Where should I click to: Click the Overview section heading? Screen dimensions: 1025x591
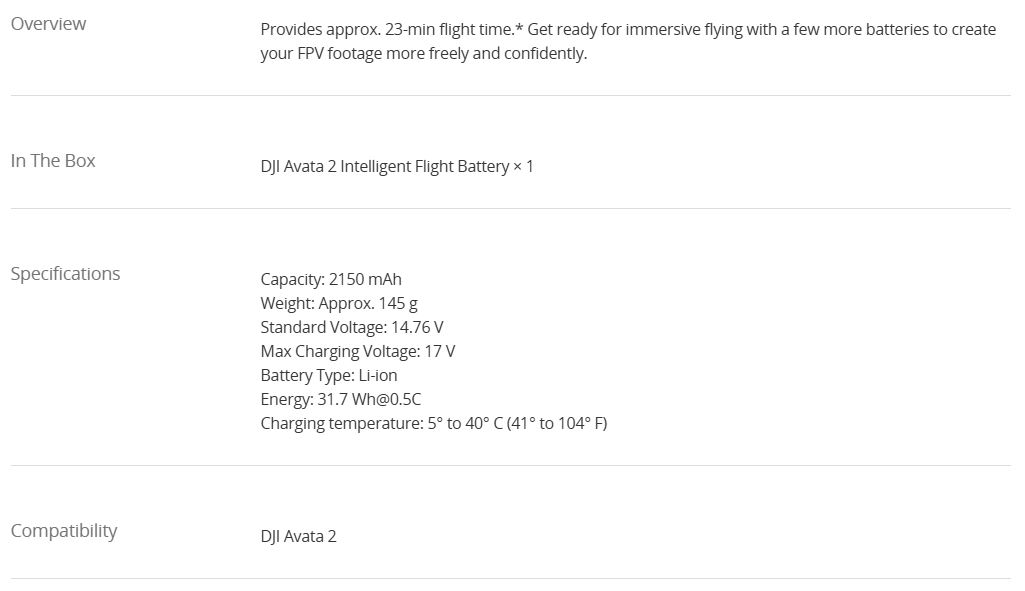48,24
